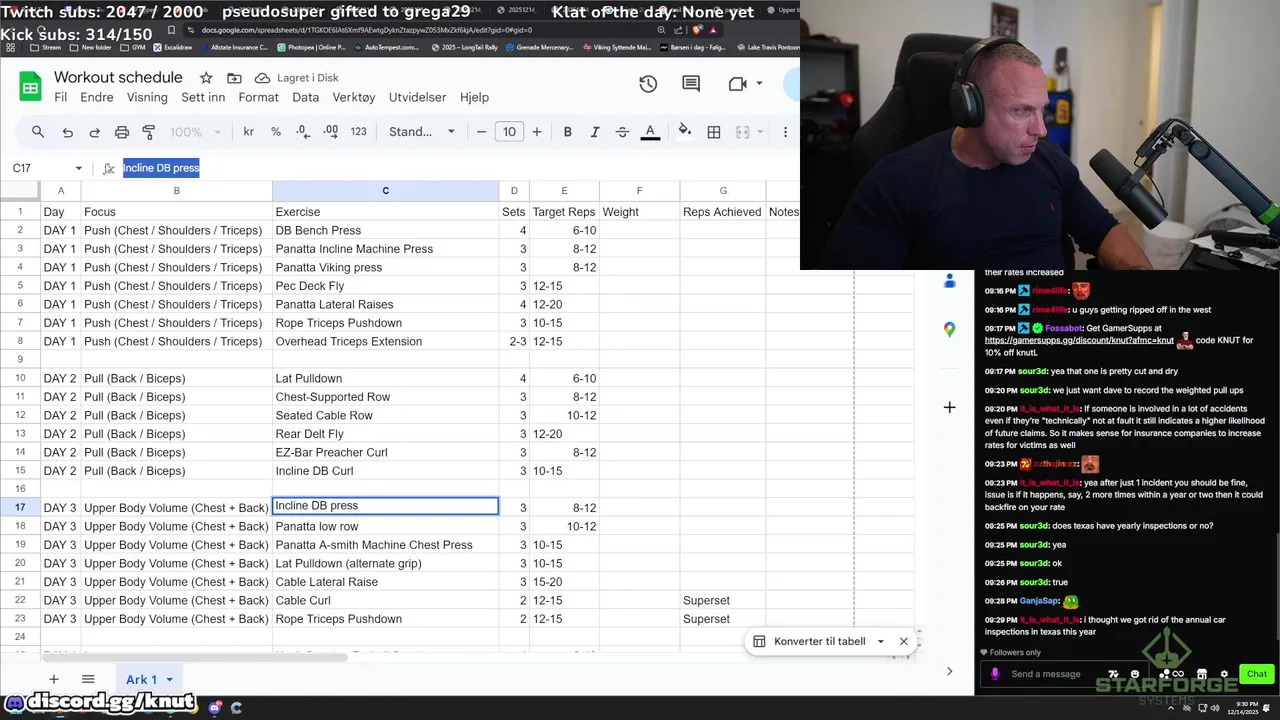
Task: Redo the last action
Action: (94, 132)
